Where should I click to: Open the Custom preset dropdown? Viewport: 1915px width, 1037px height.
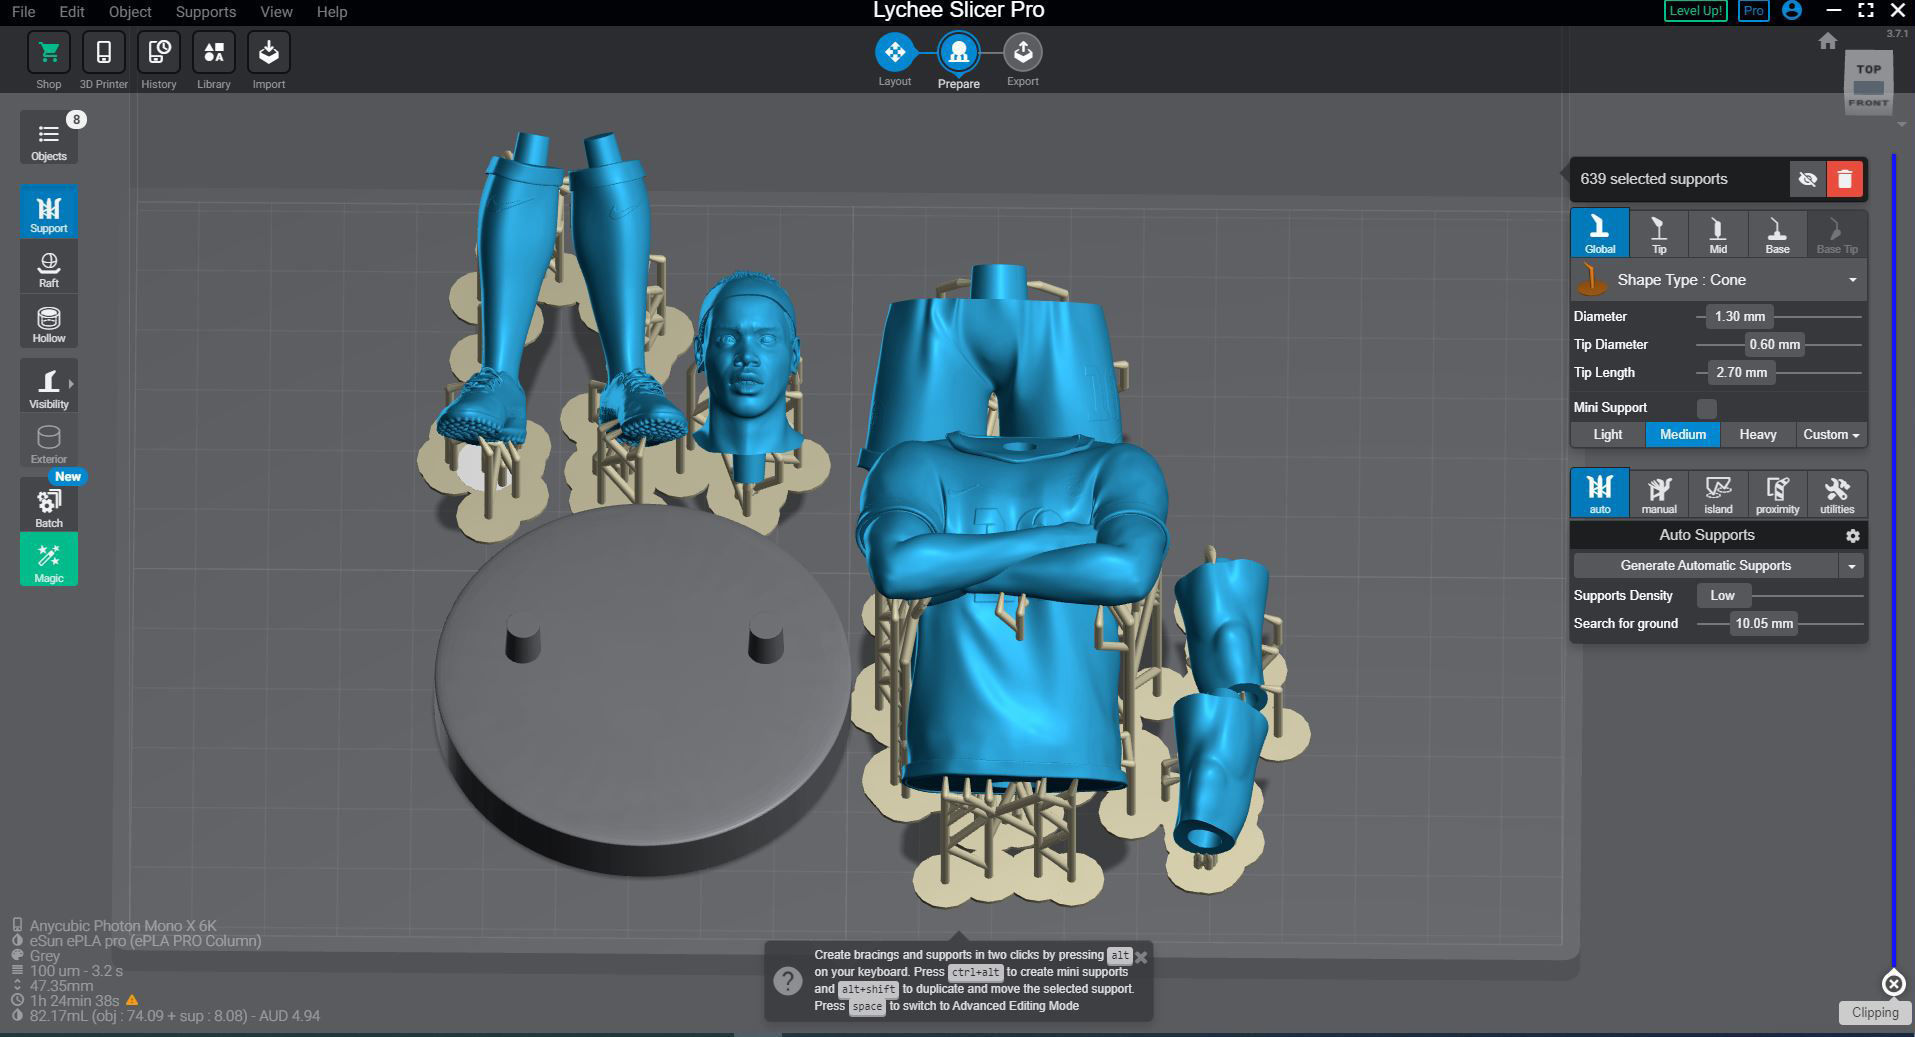(x=1831, y=435)
